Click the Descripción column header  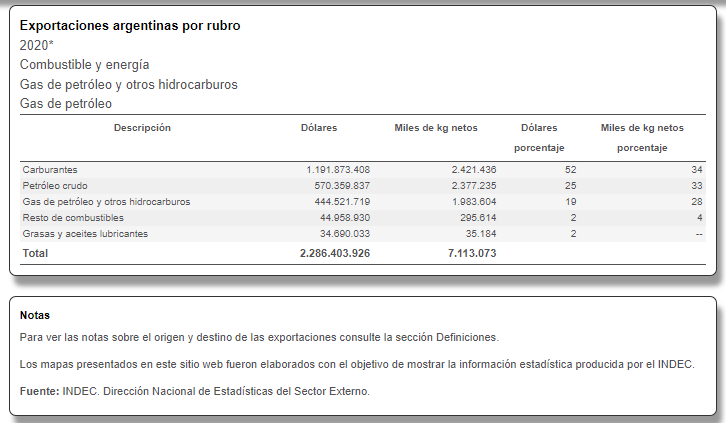[142, 128]
